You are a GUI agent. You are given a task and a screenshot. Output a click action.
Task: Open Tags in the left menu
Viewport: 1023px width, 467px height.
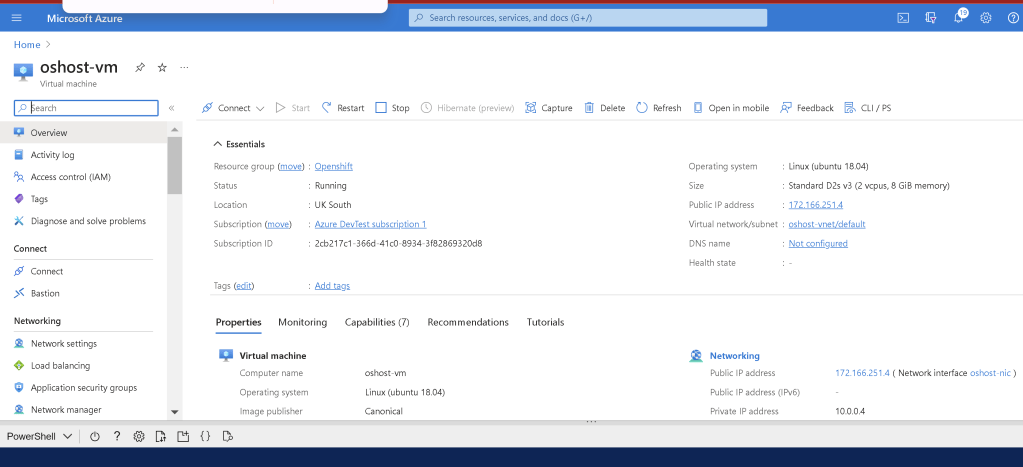pos(84,199)
